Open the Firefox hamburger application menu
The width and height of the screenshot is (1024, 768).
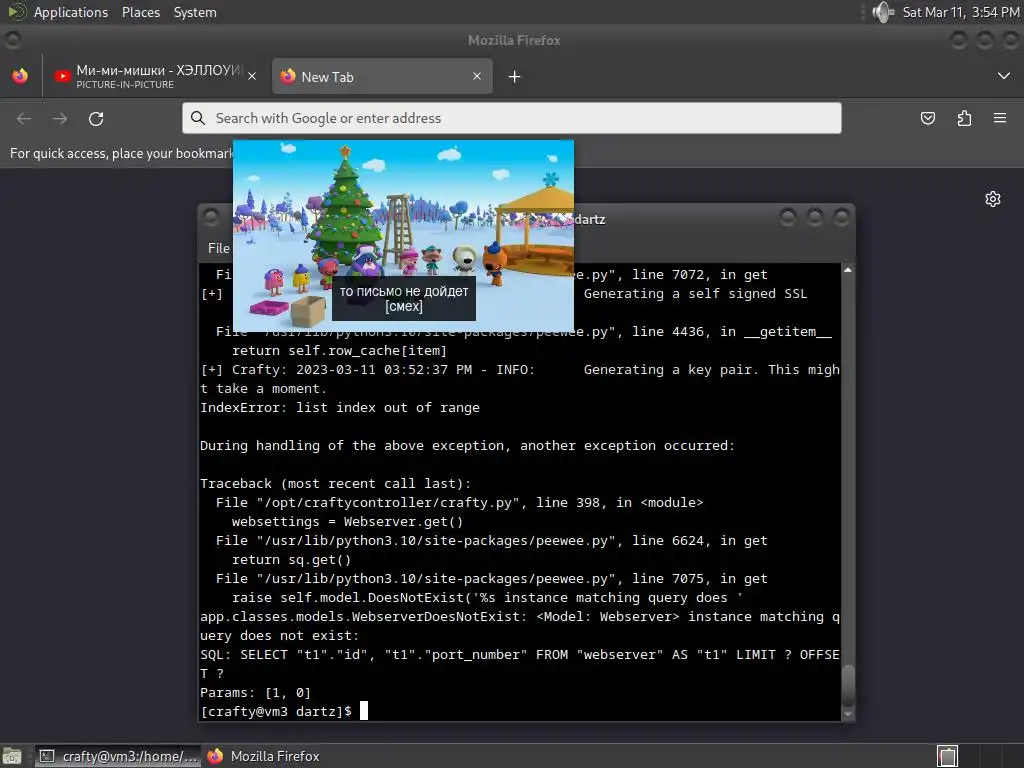coord(1000,118)
